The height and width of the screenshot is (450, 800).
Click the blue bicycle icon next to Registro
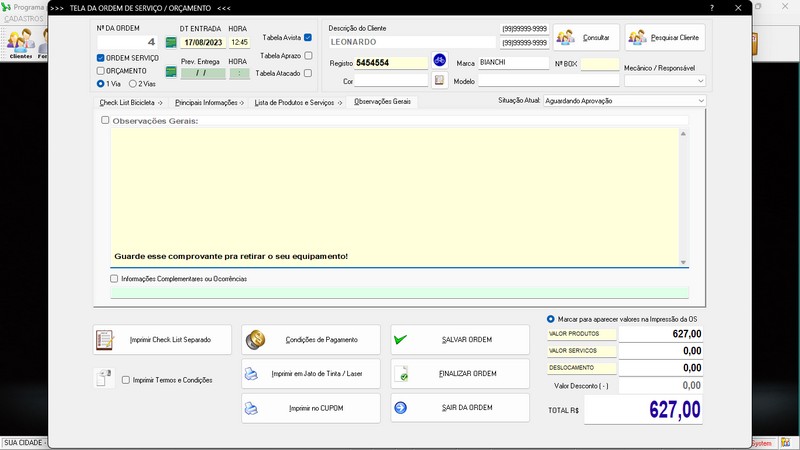point(439,60)
